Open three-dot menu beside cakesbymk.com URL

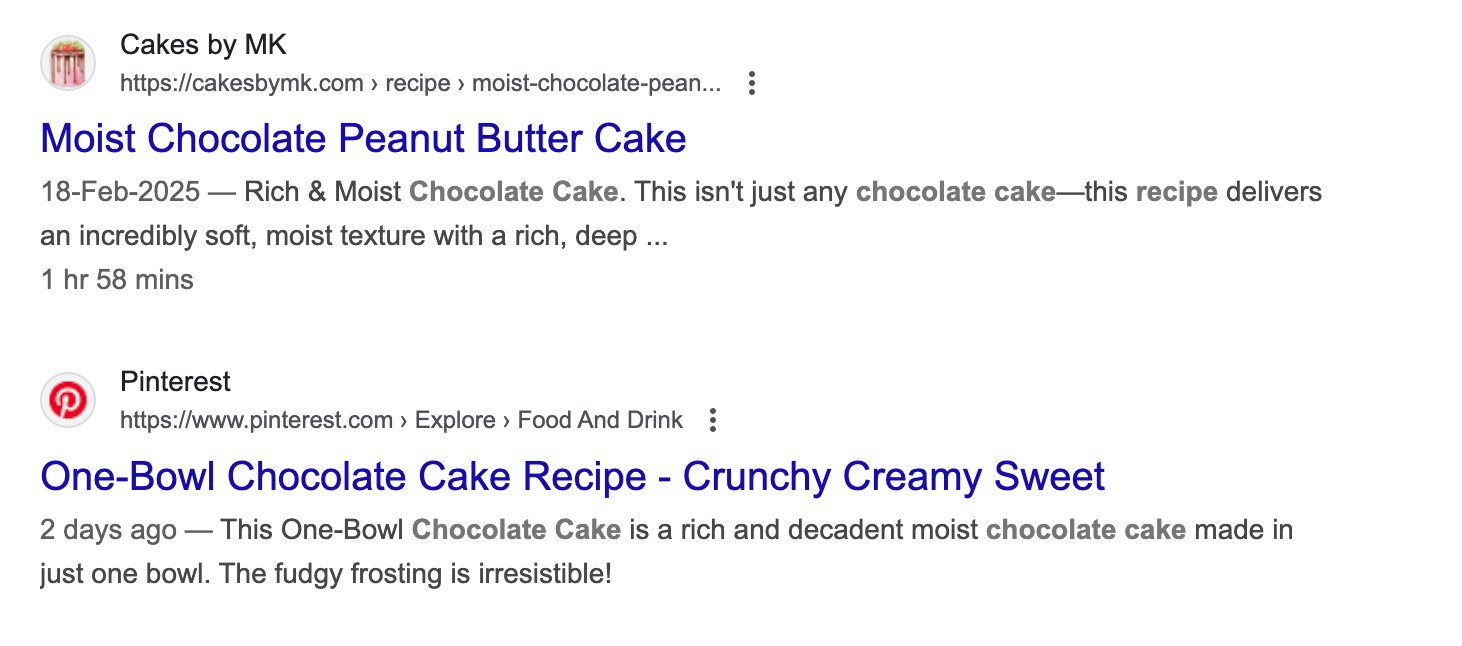(x=752, y=84)
